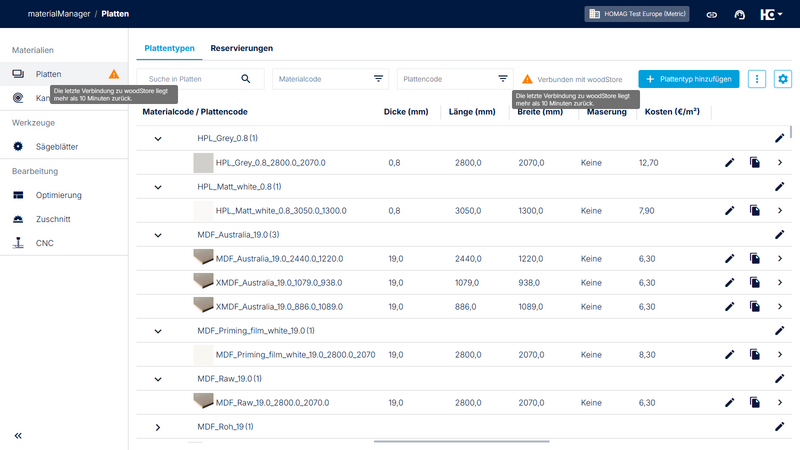800x450 pixels.
Task: Click the HOMAG Test Europe (Metric) button
Action: 637,14
